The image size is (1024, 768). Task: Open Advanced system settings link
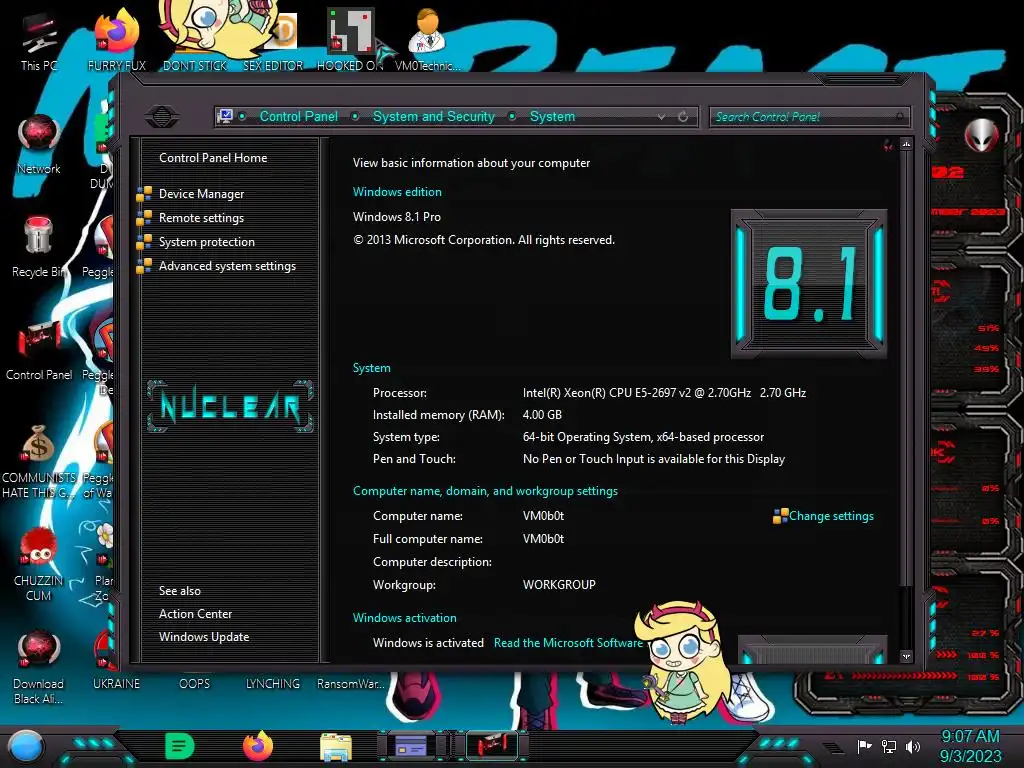(227, 266)
